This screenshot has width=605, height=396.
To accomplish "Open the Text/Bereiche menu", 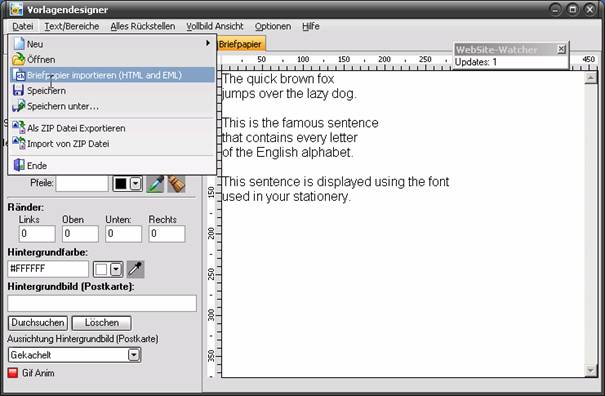I will 72,26.
